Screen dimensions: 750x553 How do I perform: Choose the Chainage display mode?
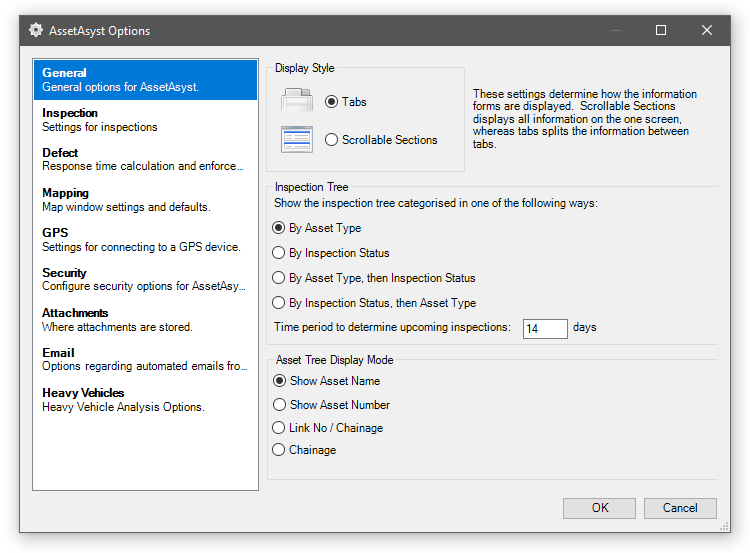[280, 450]
